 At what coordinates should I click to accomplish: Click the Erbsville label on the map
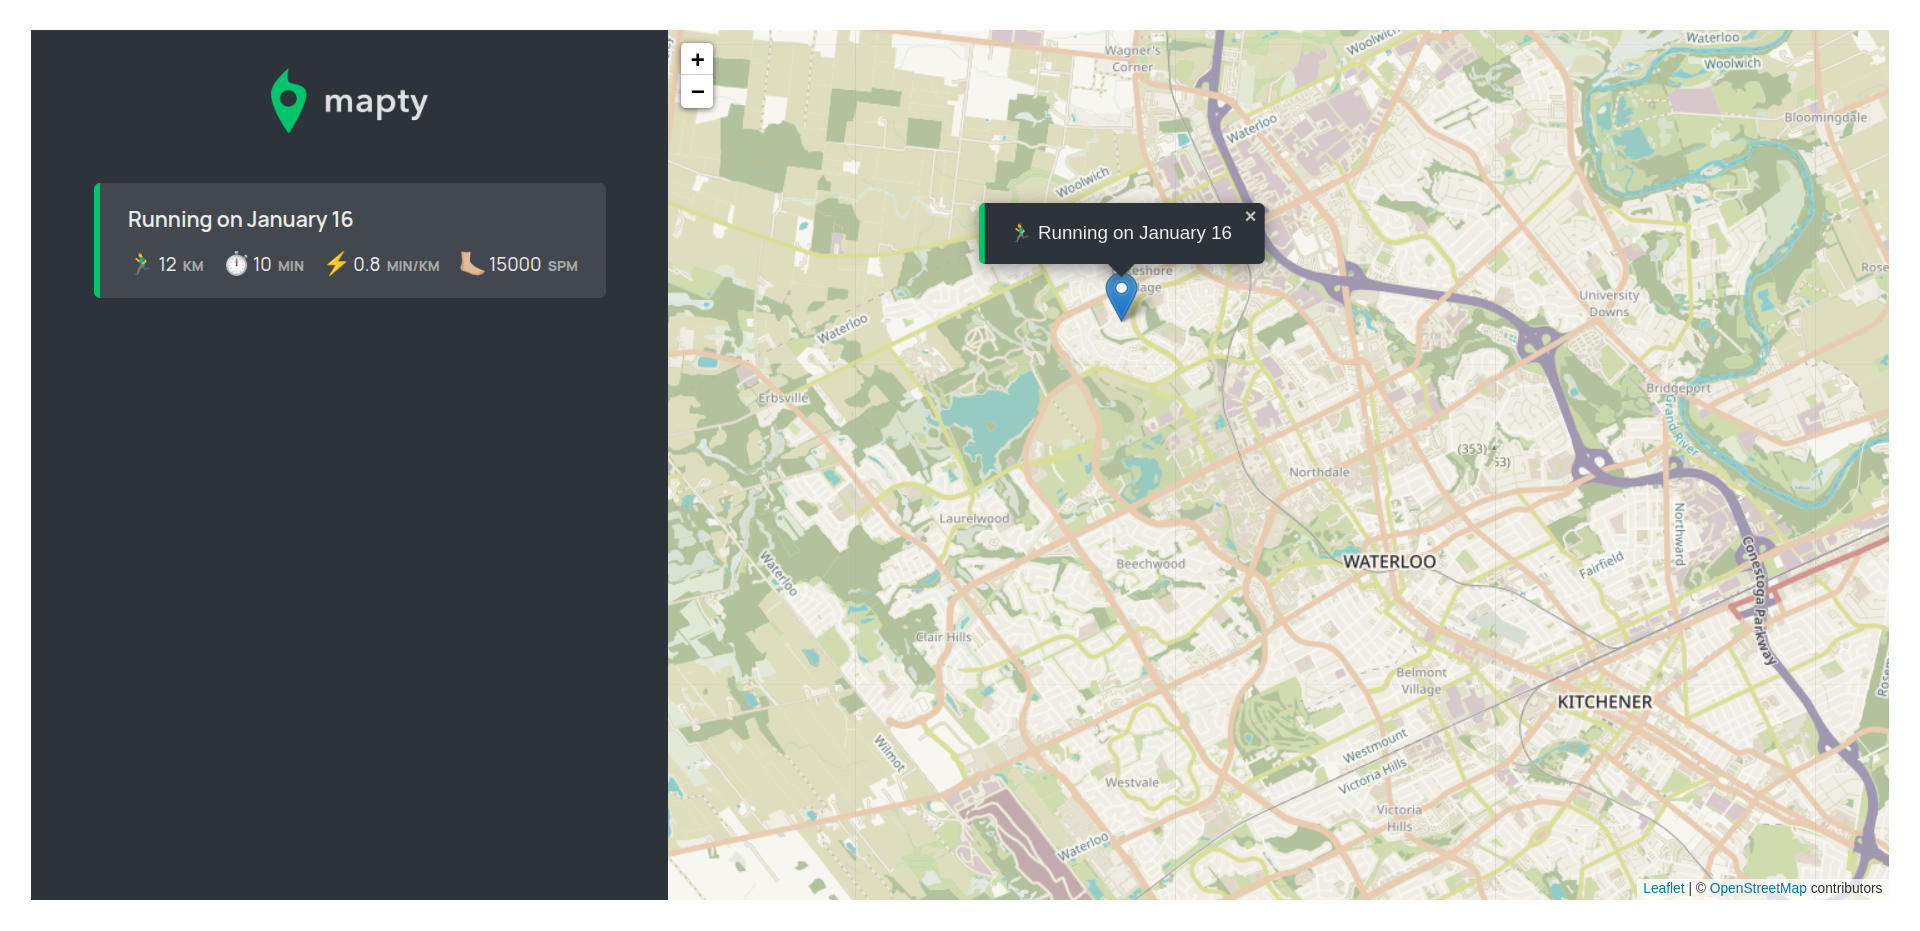(783, 398)
